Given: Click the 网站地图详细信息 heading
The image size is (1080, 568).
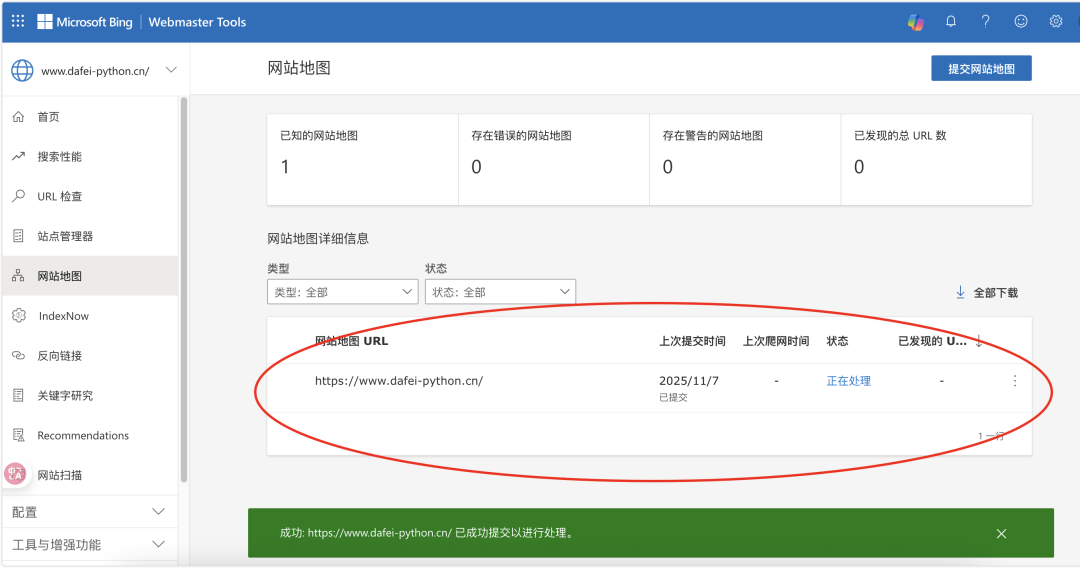Looking at the screenshot, I should click(318, 239).
